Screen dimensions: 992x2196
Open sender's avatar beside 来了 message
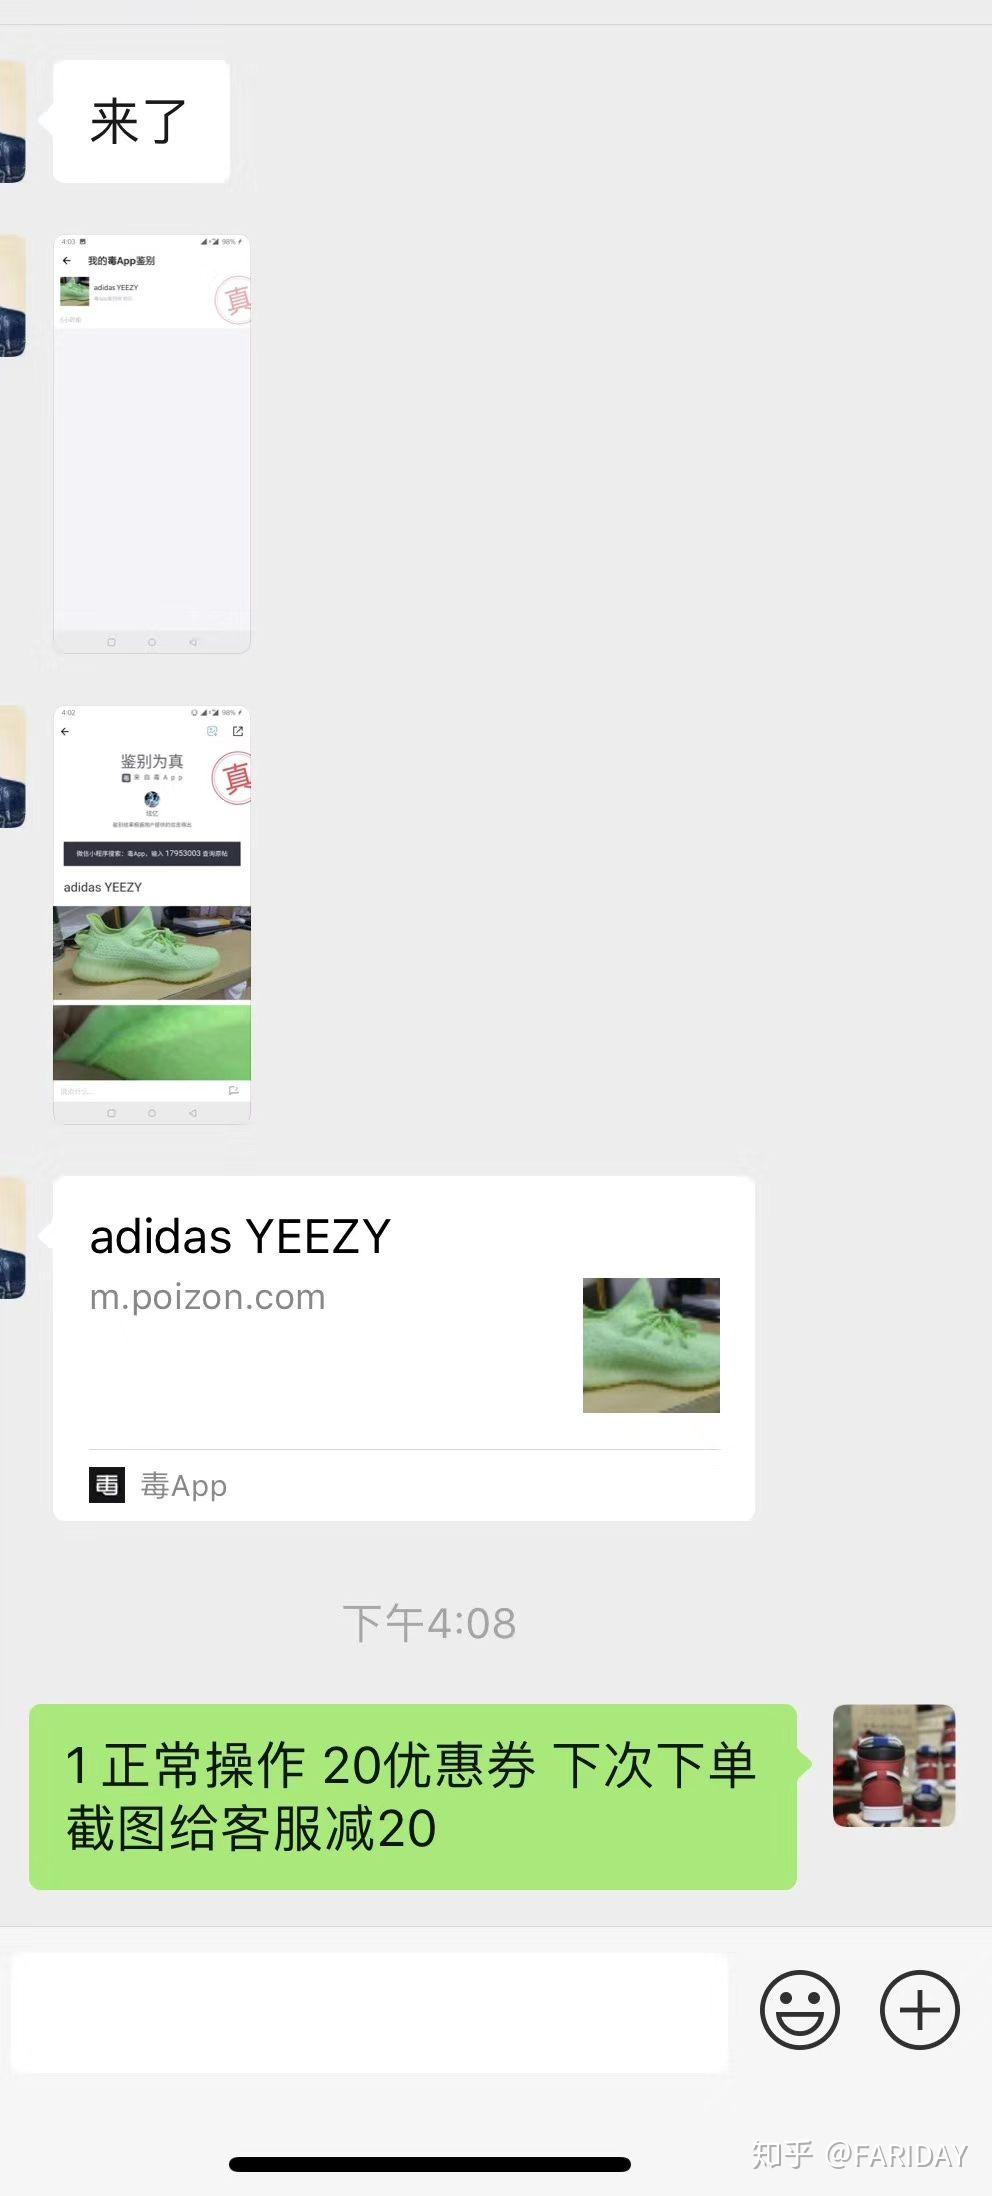pos(12,121)
